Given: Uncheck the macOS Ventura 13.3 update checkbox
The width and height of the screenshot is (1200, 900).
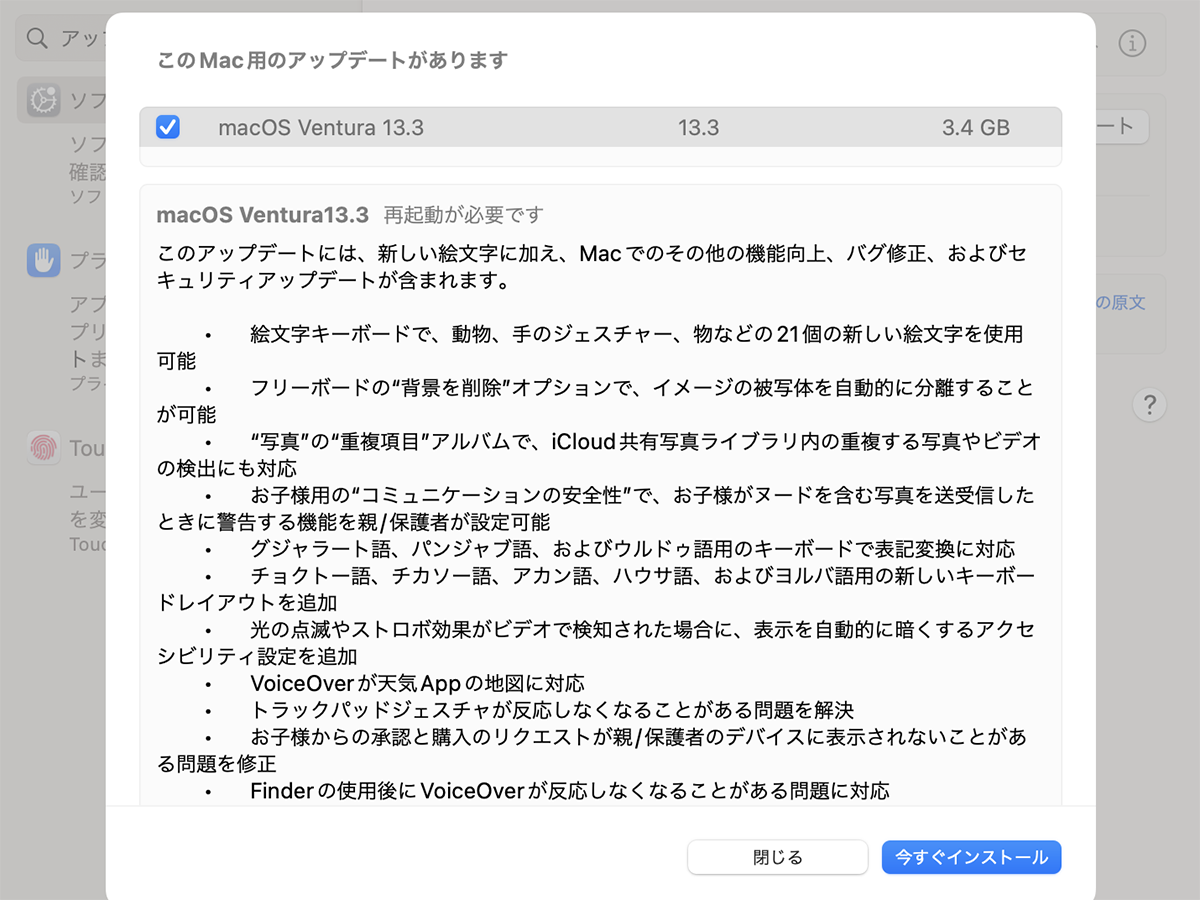Looking at the screenshot, I should coord(168,127).
